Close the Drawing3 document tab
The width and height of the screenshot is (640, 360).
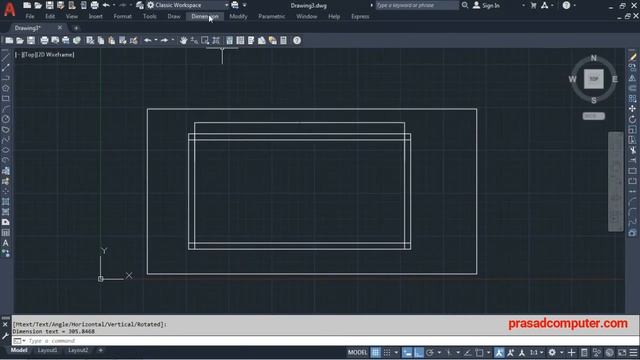(x=60, y=28)
